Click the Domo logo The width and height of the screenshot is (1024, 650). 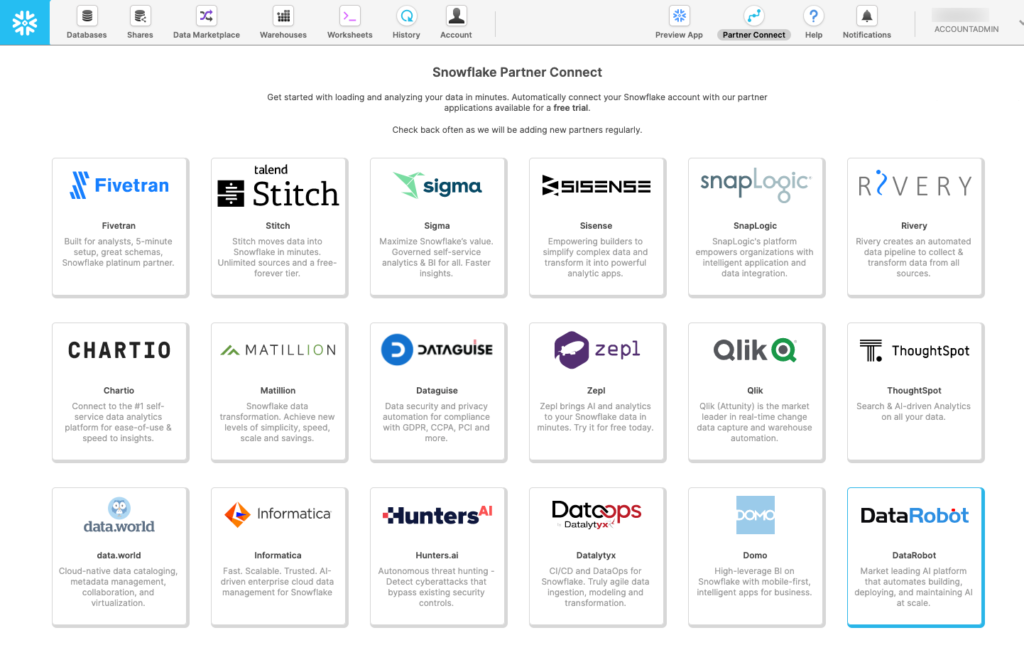tap(755, 515)
